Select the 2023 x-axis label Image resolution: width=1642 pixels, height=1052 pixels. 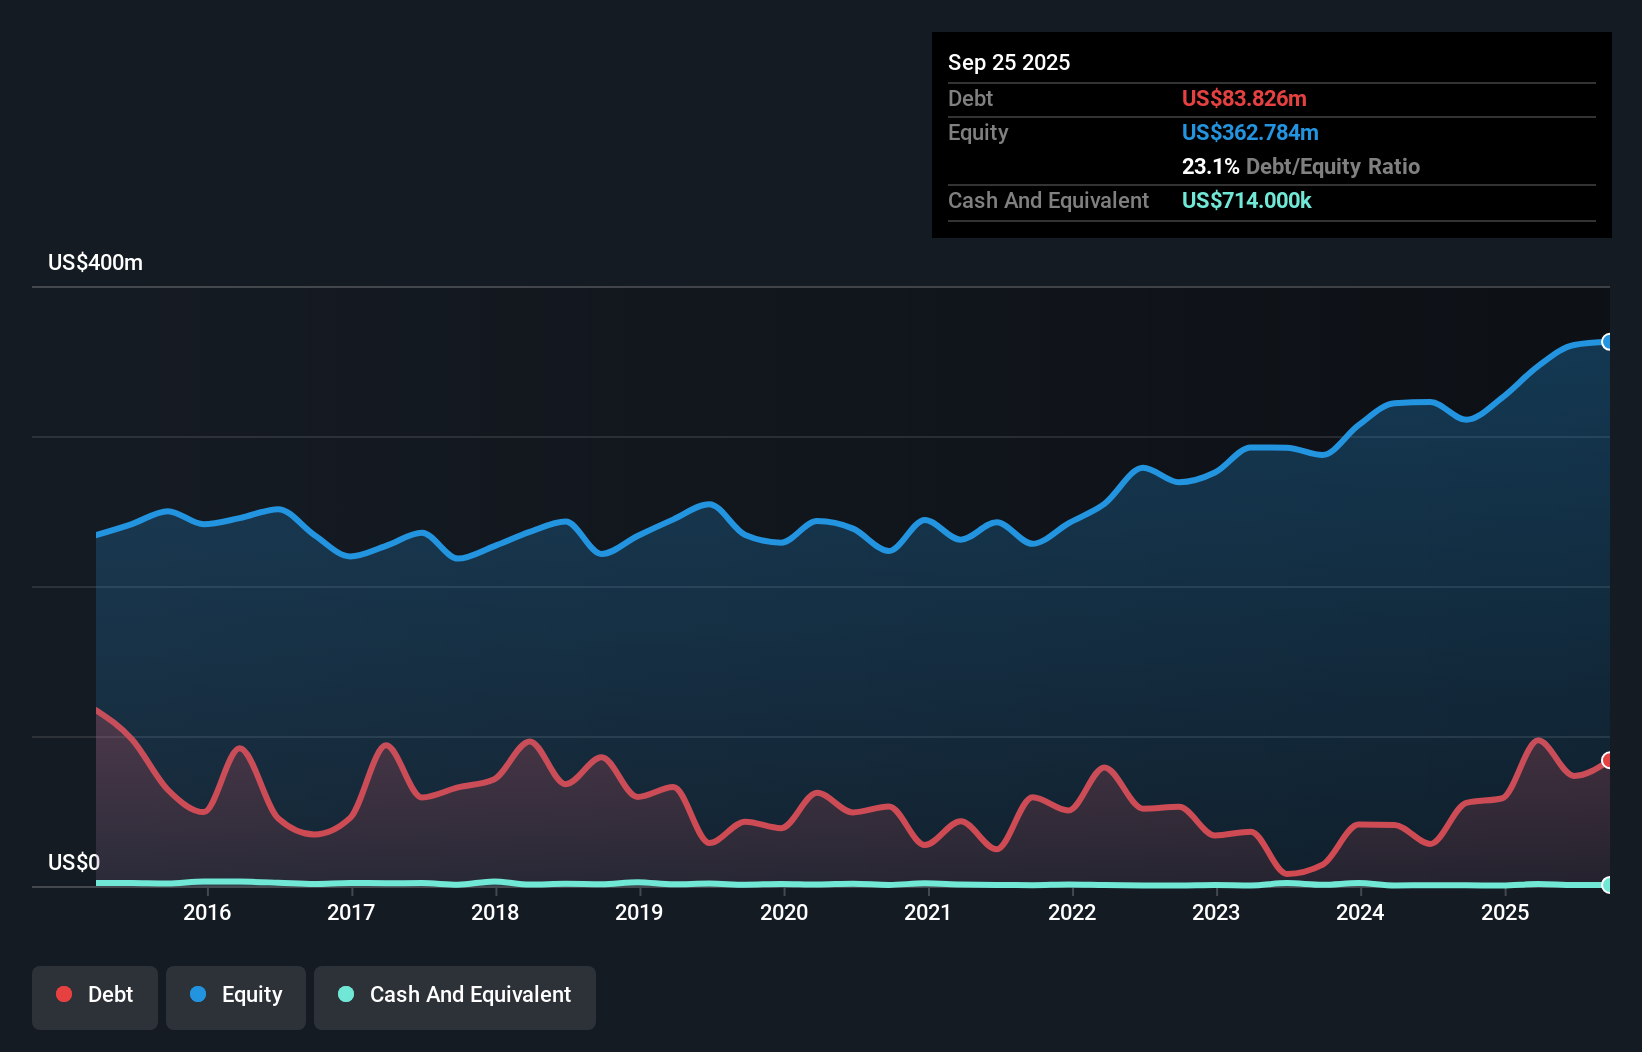pyautogui.click(x=1216, y=912)
